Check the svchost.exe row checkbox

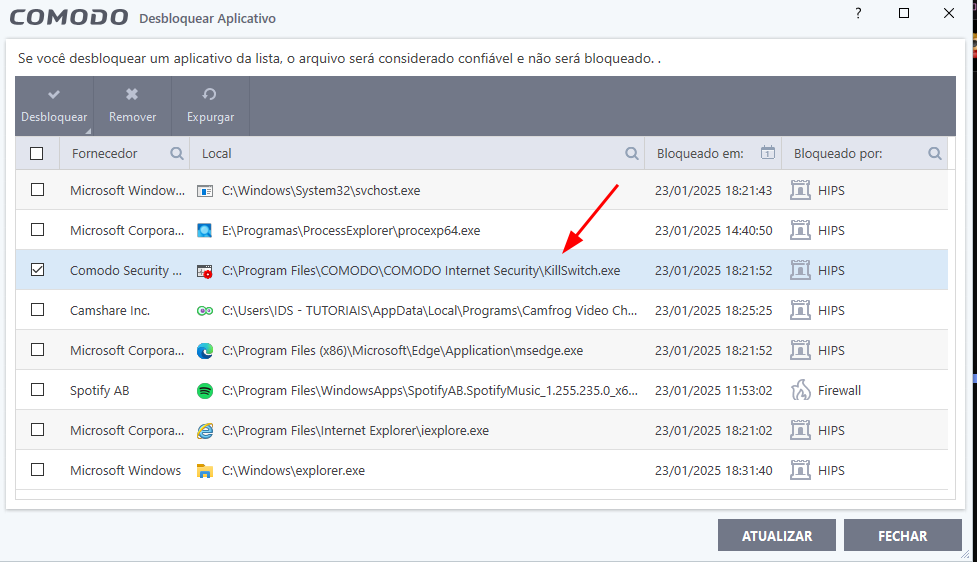37,190
